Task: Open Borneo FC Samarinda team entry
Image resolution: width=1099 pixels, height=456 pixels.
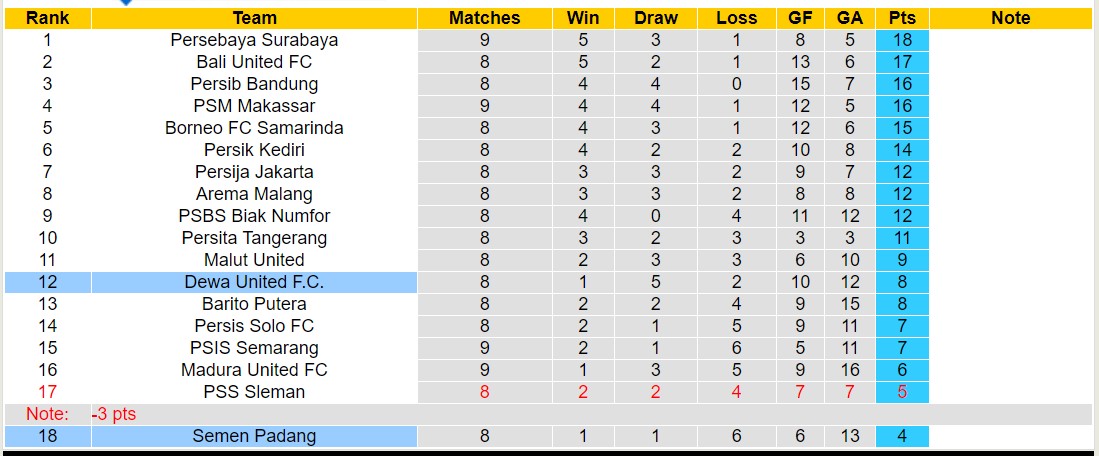Action: click(254, 128)
